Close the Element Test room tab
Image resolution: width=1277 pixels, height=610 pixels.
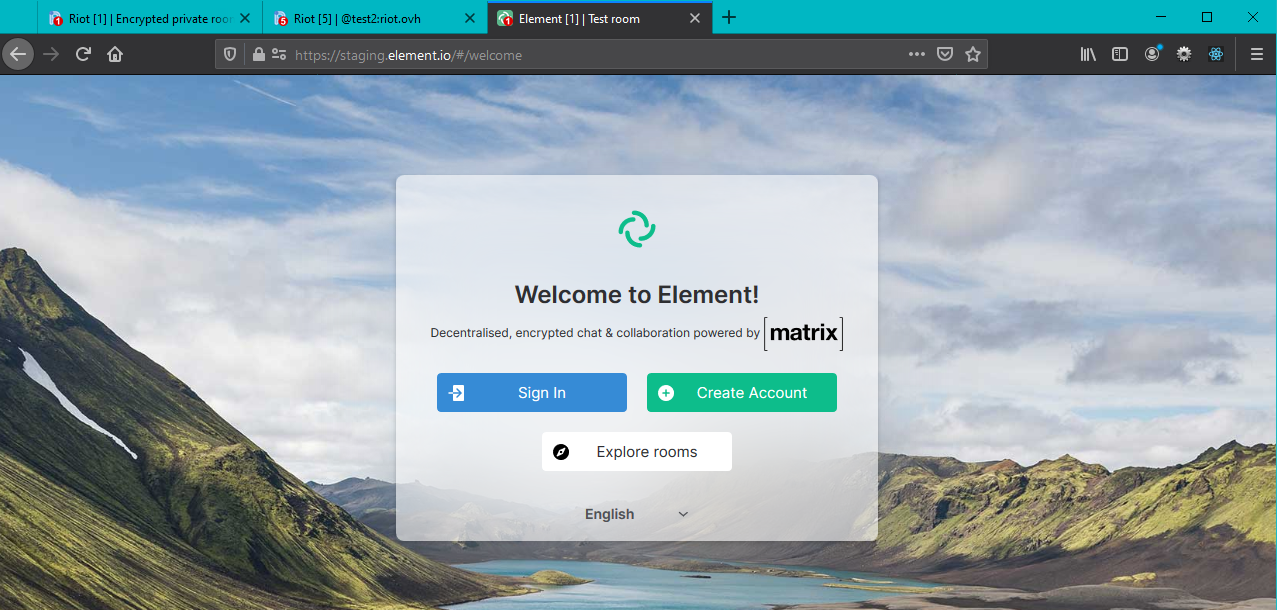click(x=695, y=18)
